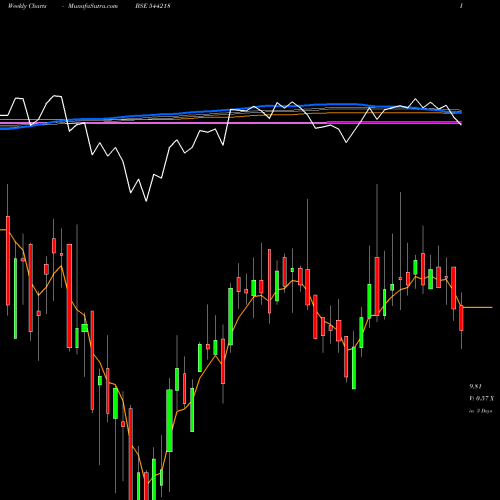Click the 'in 3 Days' label

click(481, 411)
